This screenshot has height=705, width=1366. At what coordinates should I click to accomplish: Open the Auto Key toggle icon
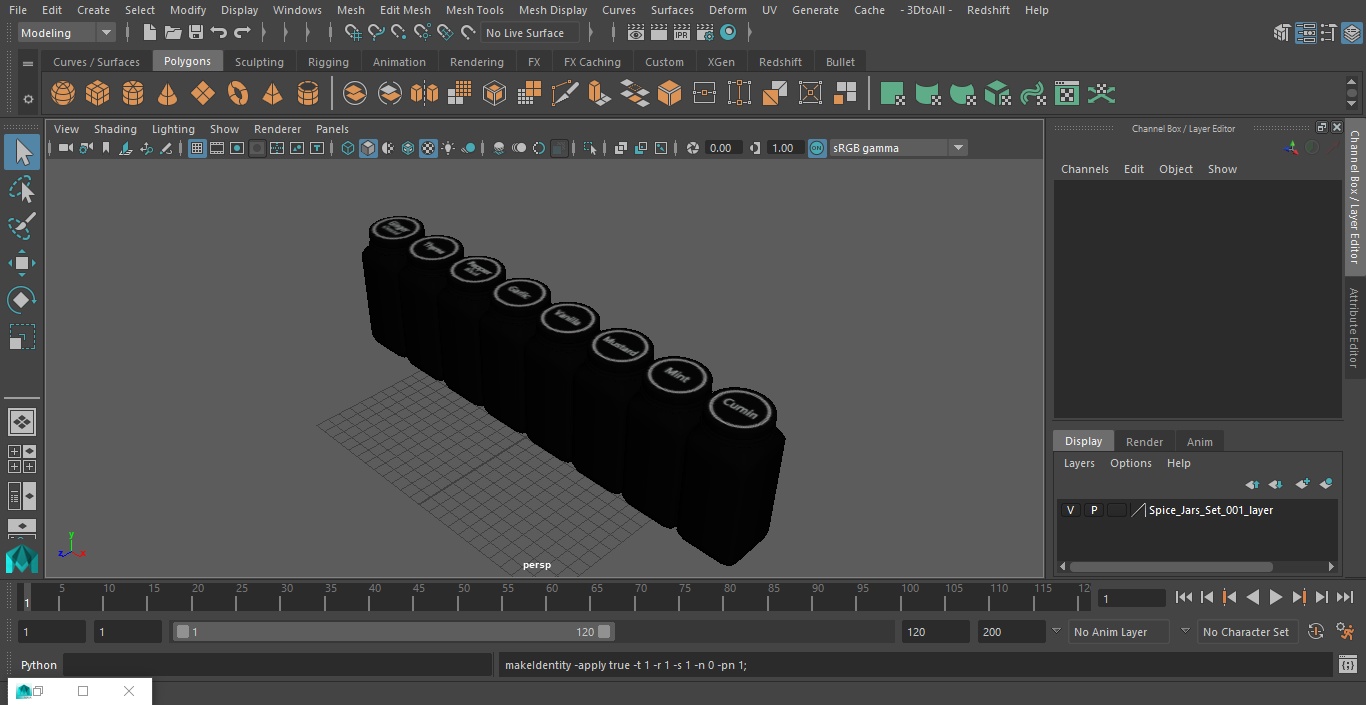click(1316, 632)
